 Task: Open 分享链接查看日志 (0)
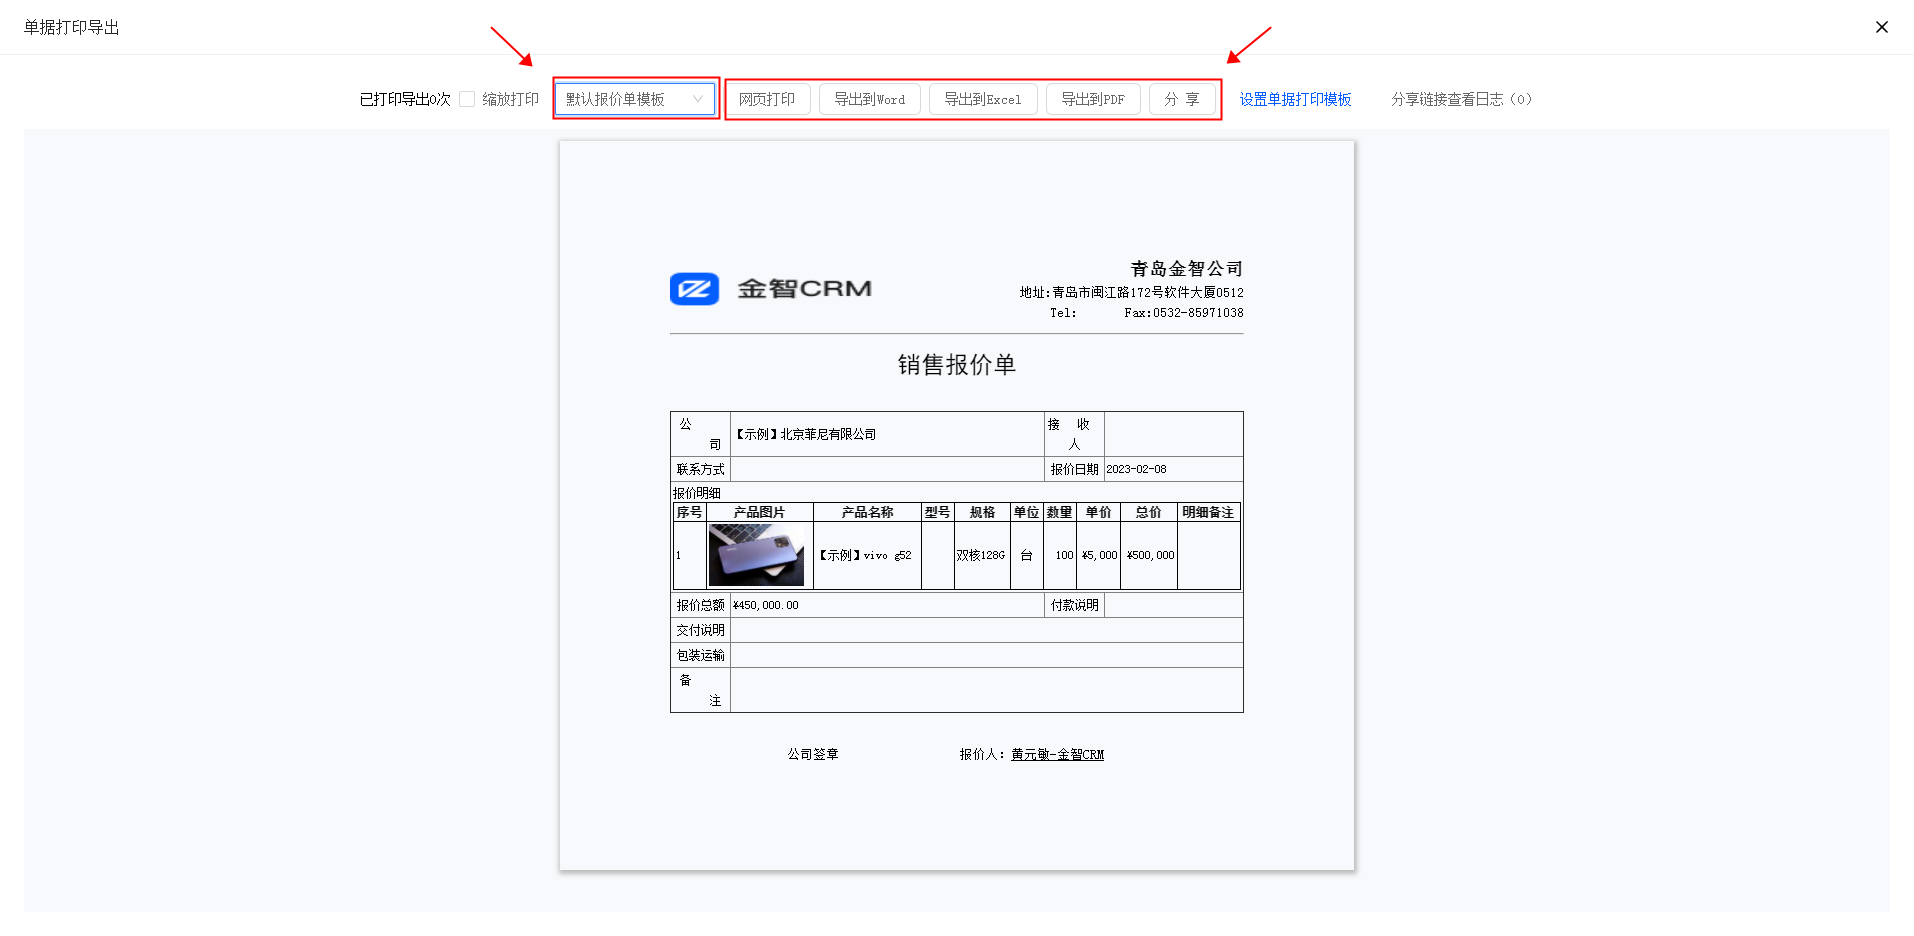click(1461, 99)
